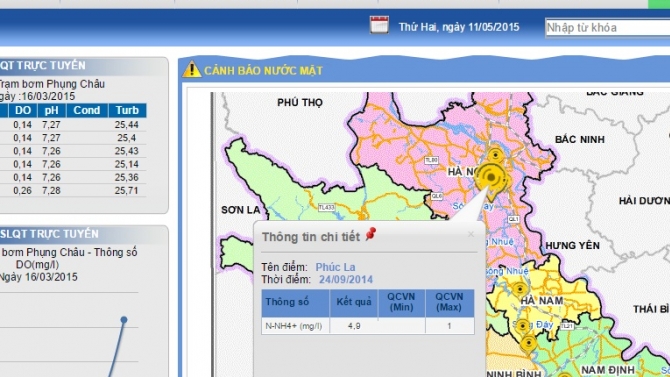This screenshot has height=377, width=670.
Task: Click the 'CẢNH BÁO NƯỚC MẶT' panel title
Action: tap(264, 71)
